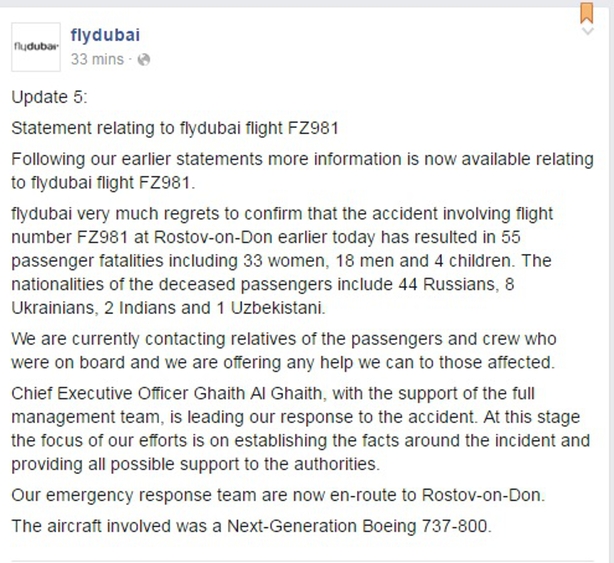Click the 'Our emergency response team' sentence
The width and height of the screenshot is (614, 563).
(x=278, y=495)
